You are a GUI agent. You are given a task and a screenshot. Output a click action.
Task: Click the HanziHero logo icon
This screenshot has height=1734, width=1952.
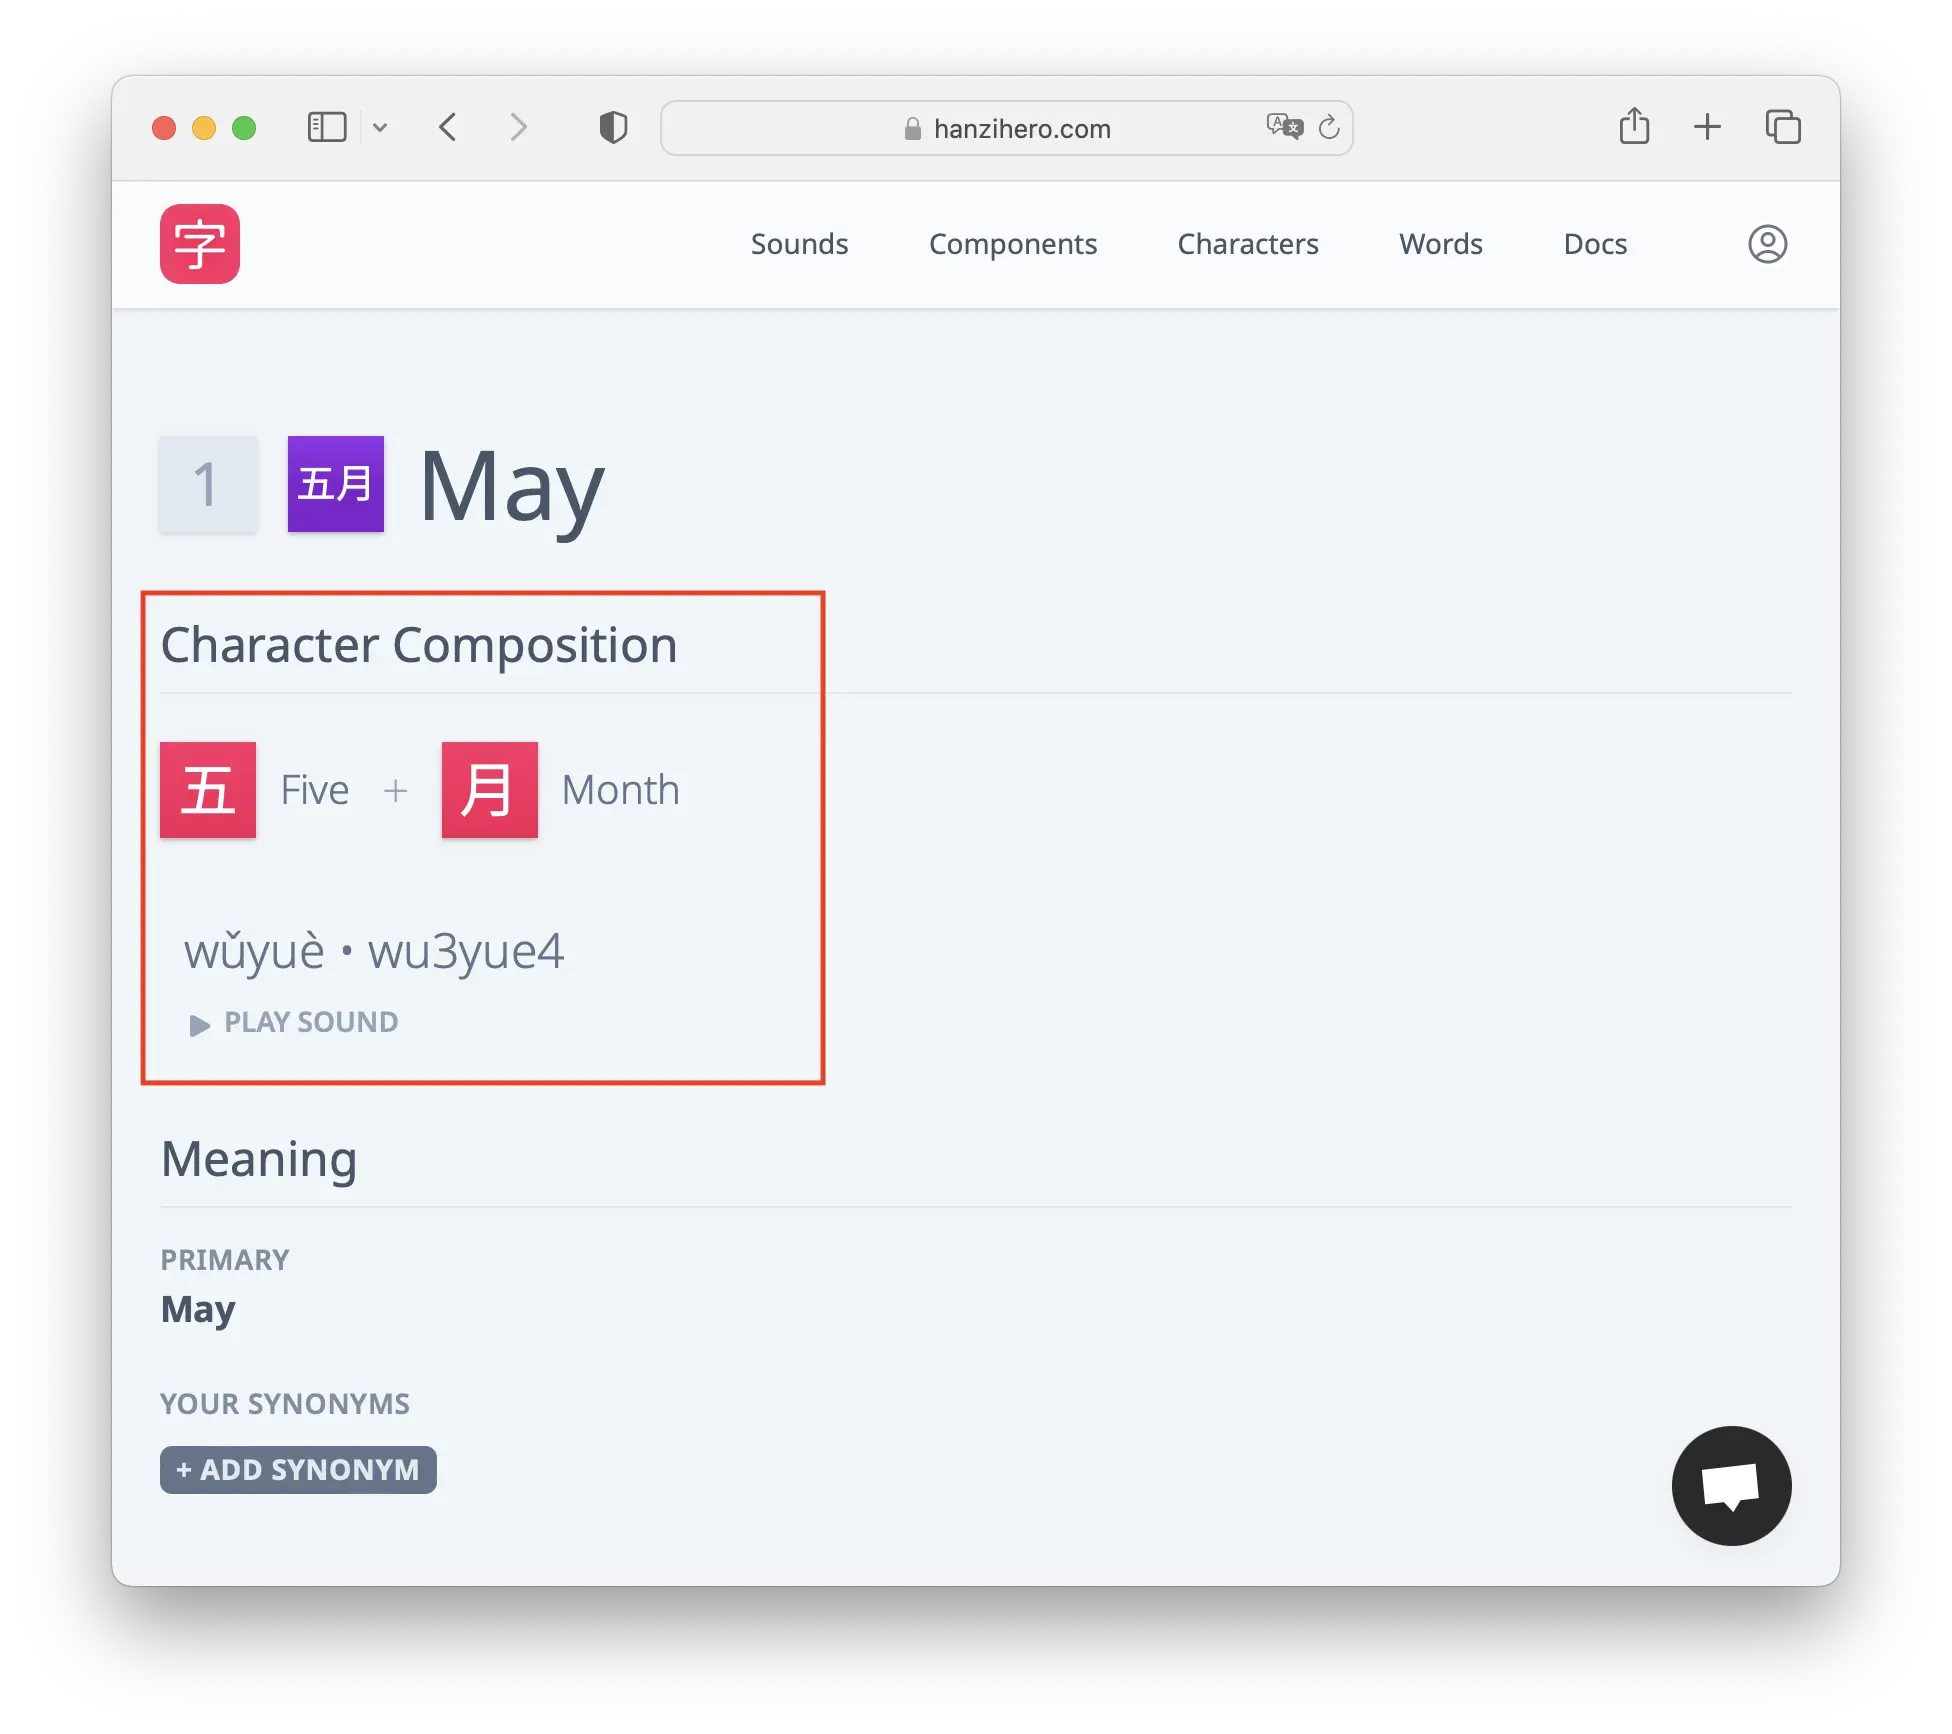pyautogui.click(x=200, y=244)
